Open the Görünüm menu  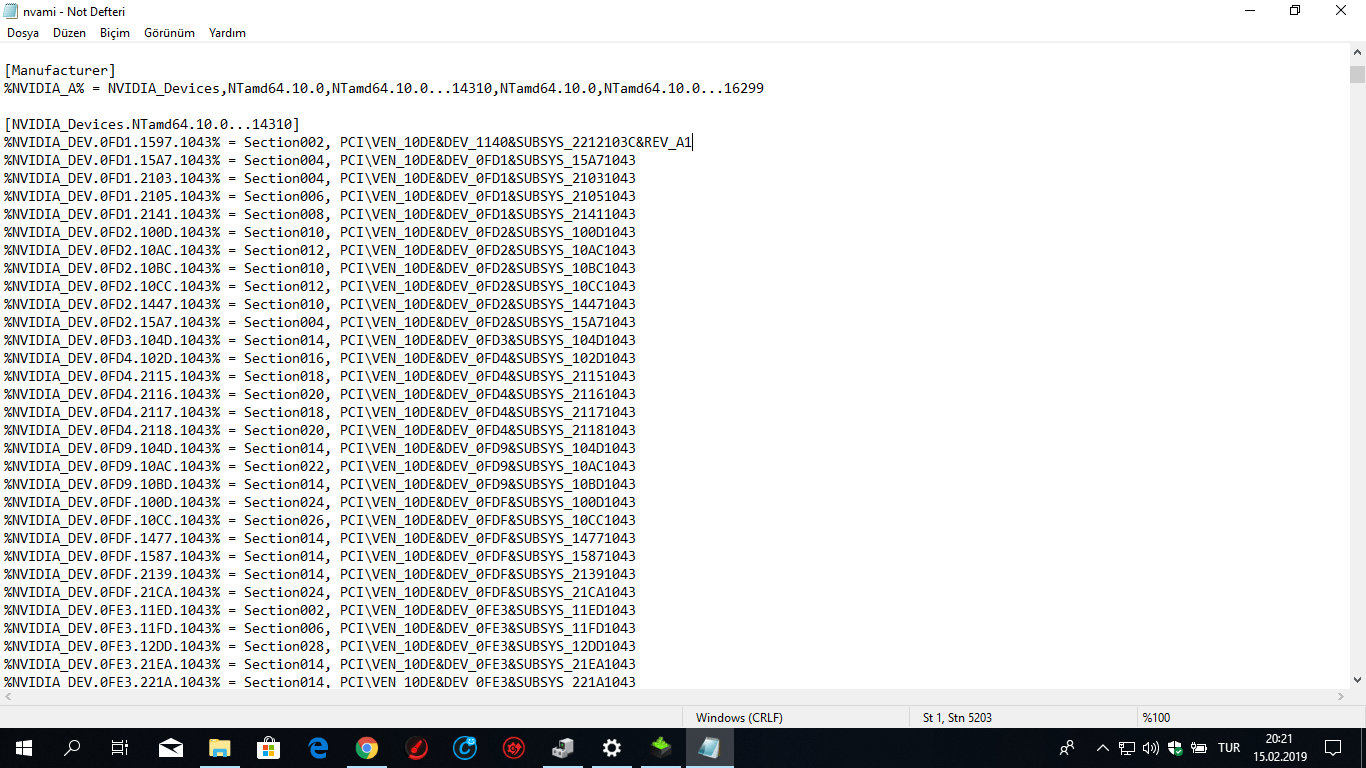click(169, 33)
